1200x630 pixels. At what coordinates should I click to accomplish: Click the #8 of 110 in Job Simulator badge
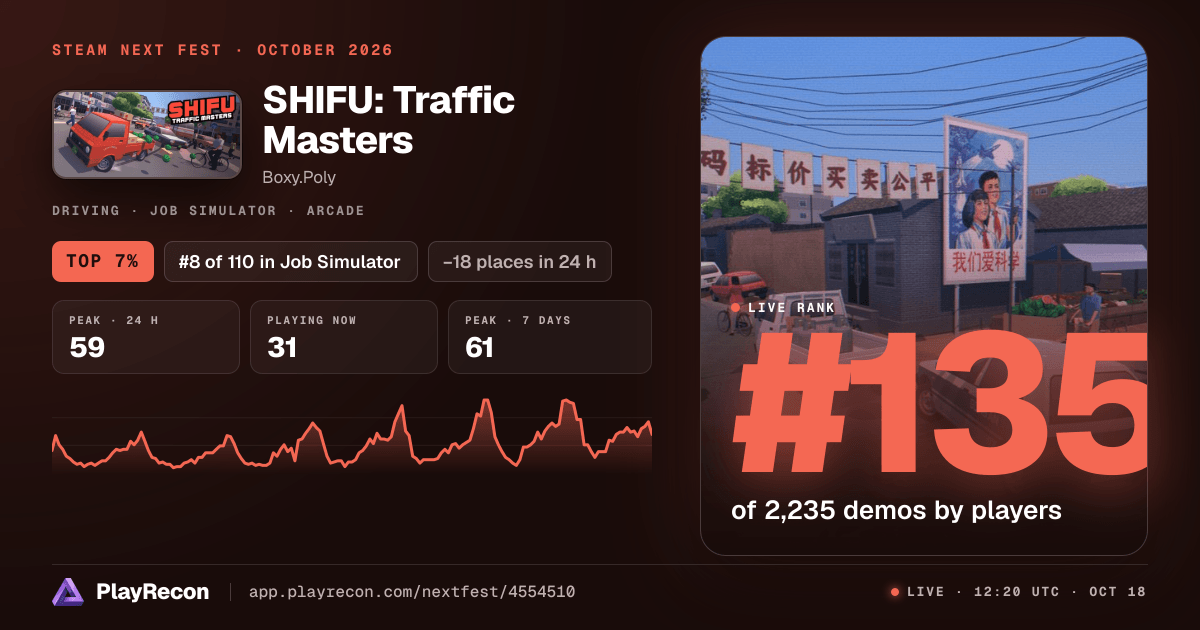(x=290, y=262)
